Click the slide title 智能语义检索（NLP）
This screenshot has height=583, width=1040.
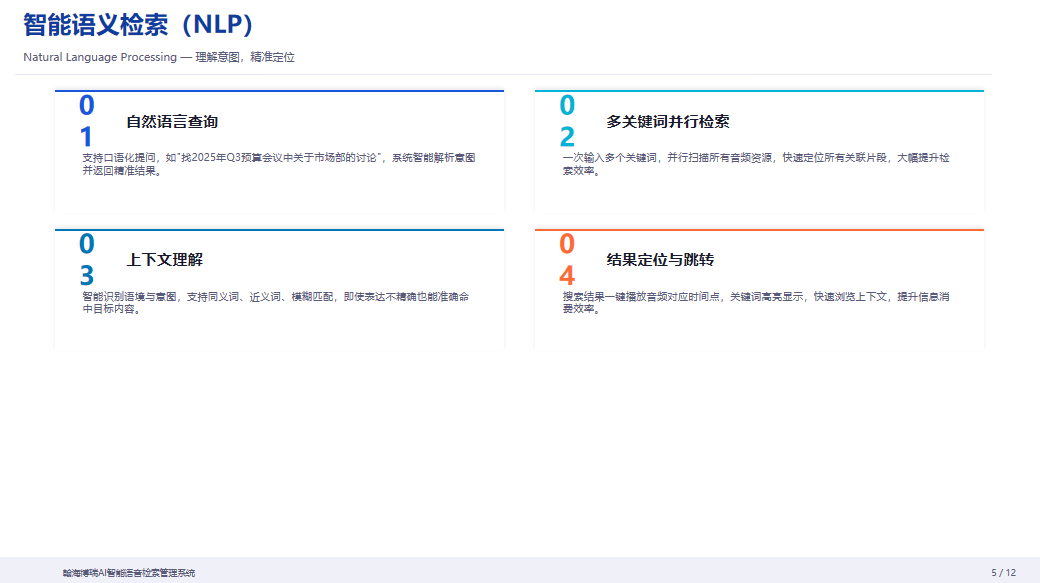[139, 25]
